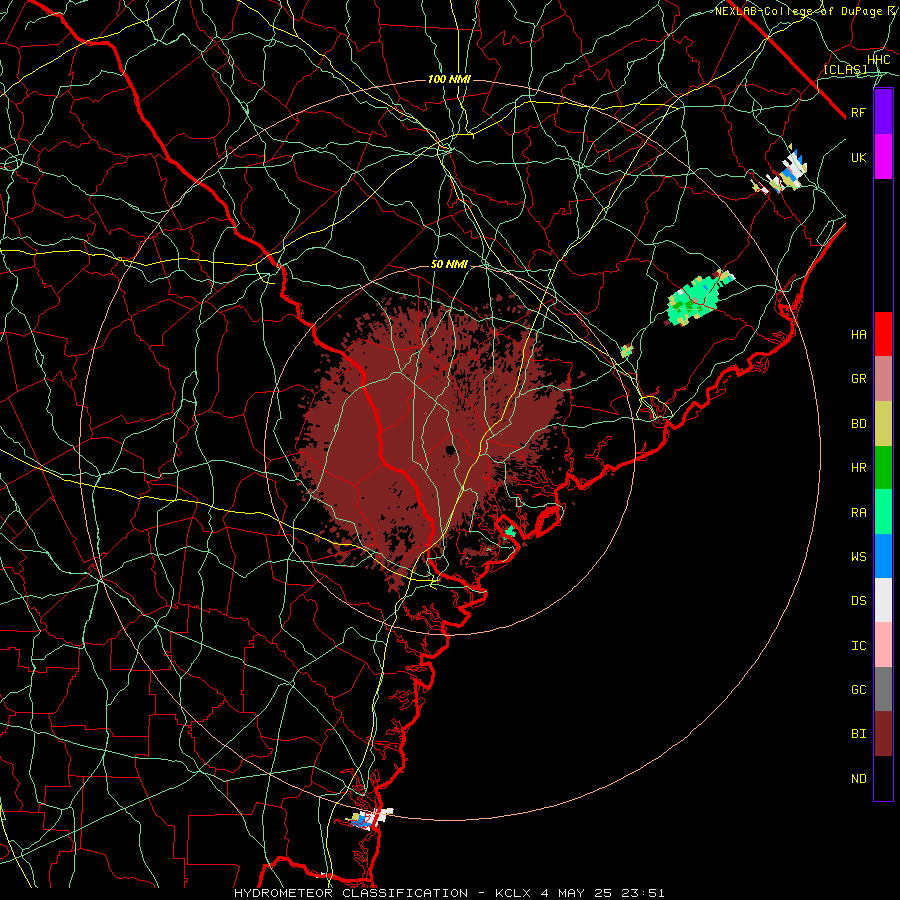Click the HA legend label
The image size is (900, 900).
(x=858, y=335)
